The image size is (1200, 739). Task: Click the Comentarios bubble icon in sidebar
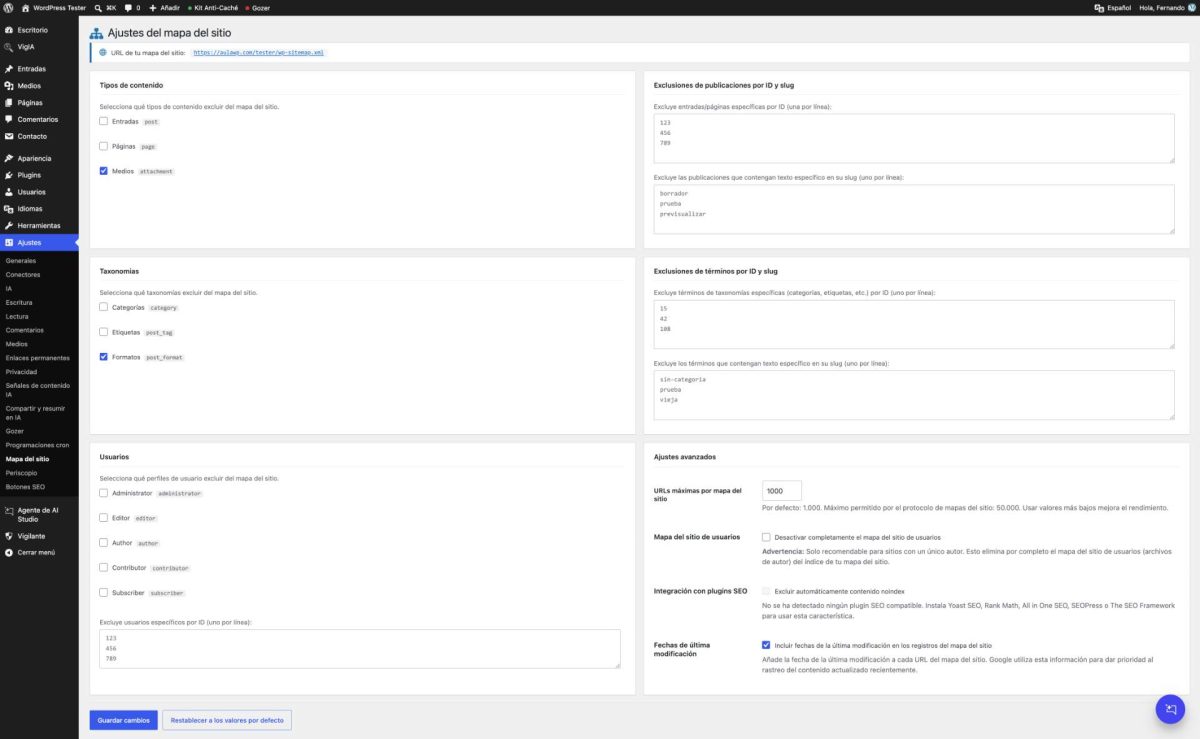click(9, 120)
